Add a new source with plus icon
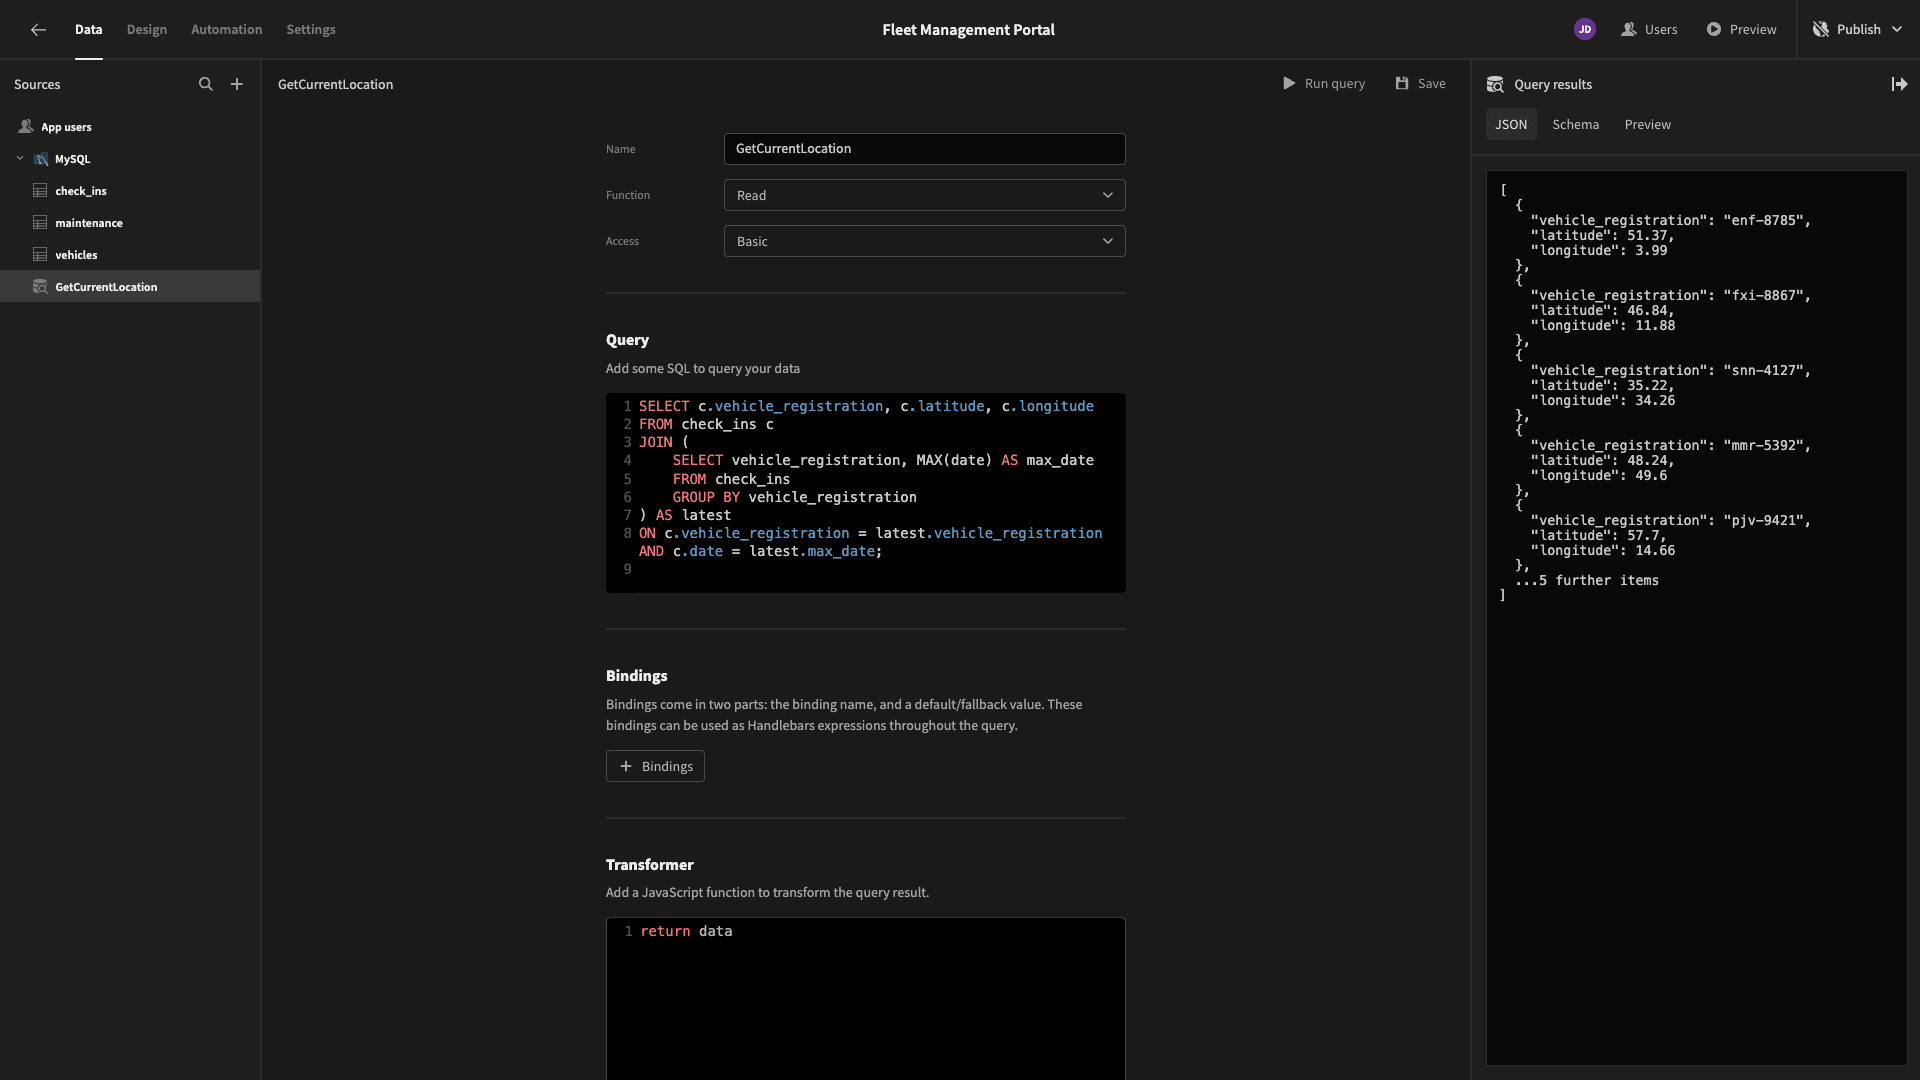The height and width of the screenshot is (1080, 1920). (x=237, y=84)
